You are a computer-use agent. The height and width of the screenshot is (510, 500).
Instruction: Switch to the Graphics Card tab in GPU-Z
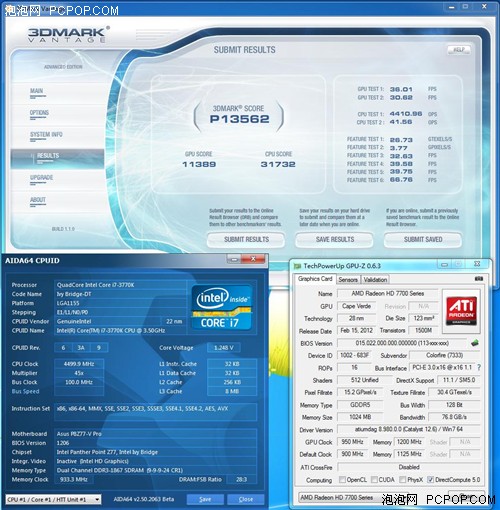pos(315,279)
